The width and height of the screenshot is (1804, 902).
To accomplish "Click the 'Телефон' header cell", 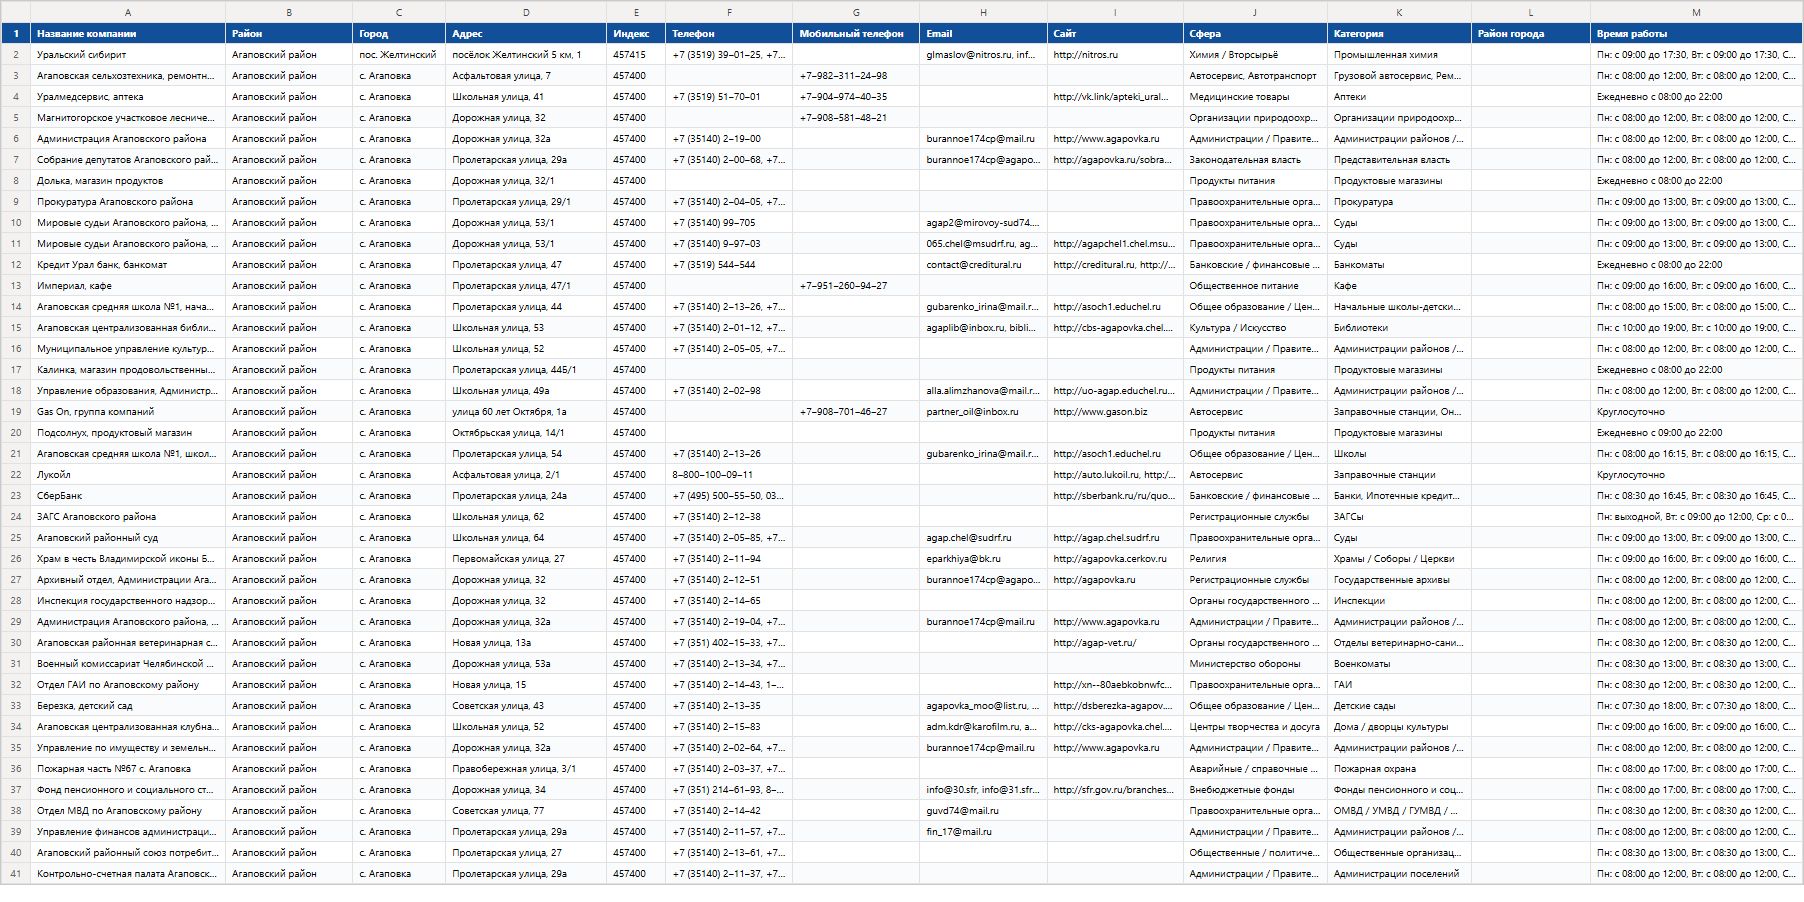I will [x=729, y=34].
